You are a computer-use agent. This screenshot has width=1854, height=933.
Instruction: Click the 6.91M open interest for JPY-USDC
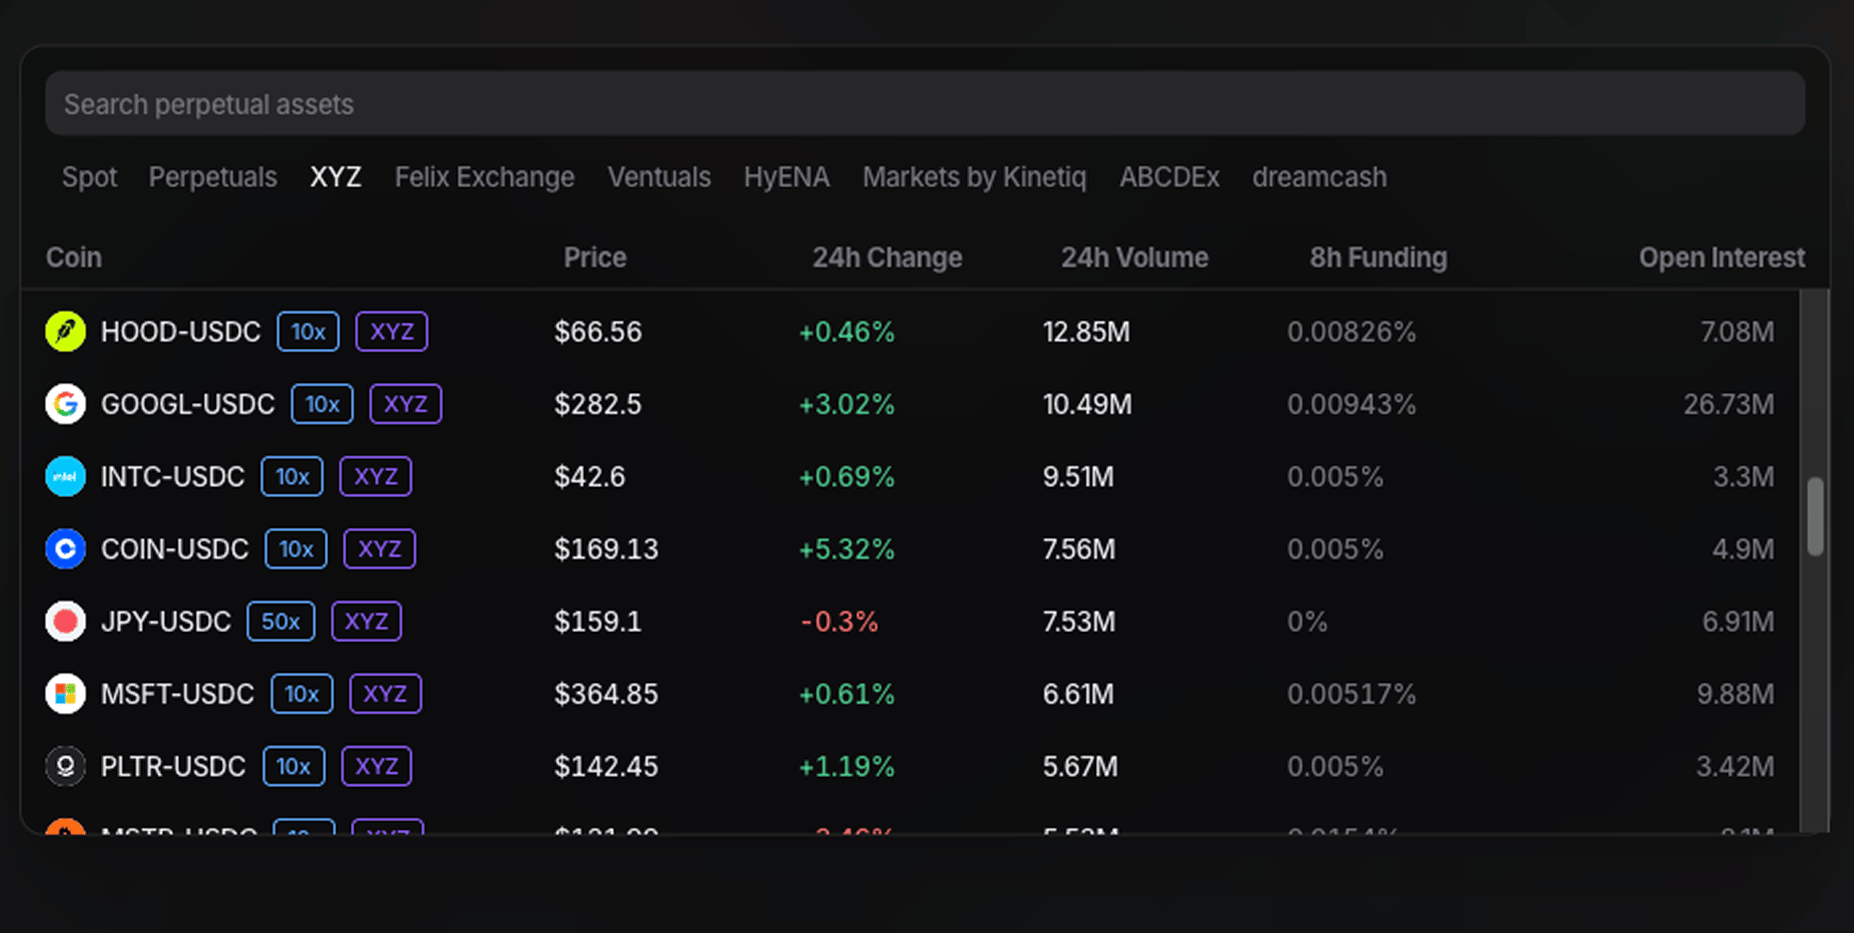[x=1739, y=621]
